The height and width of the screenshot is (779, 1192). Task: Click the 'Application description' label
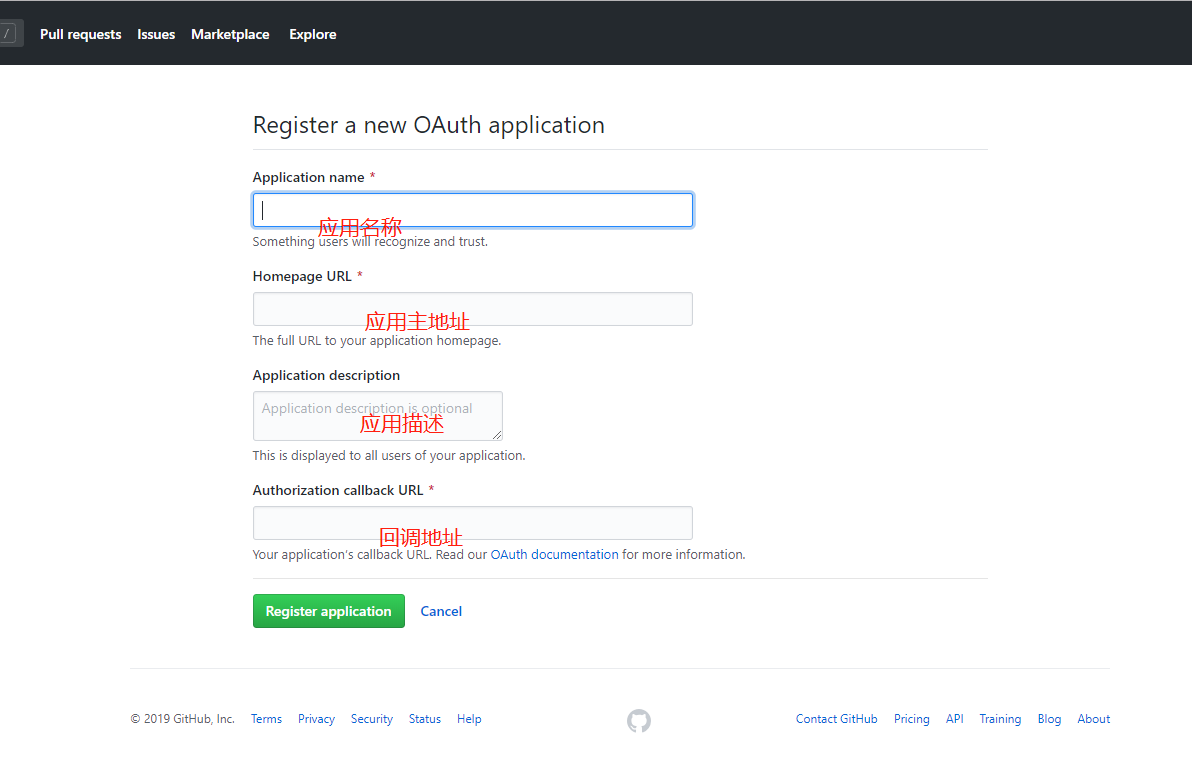326,375
